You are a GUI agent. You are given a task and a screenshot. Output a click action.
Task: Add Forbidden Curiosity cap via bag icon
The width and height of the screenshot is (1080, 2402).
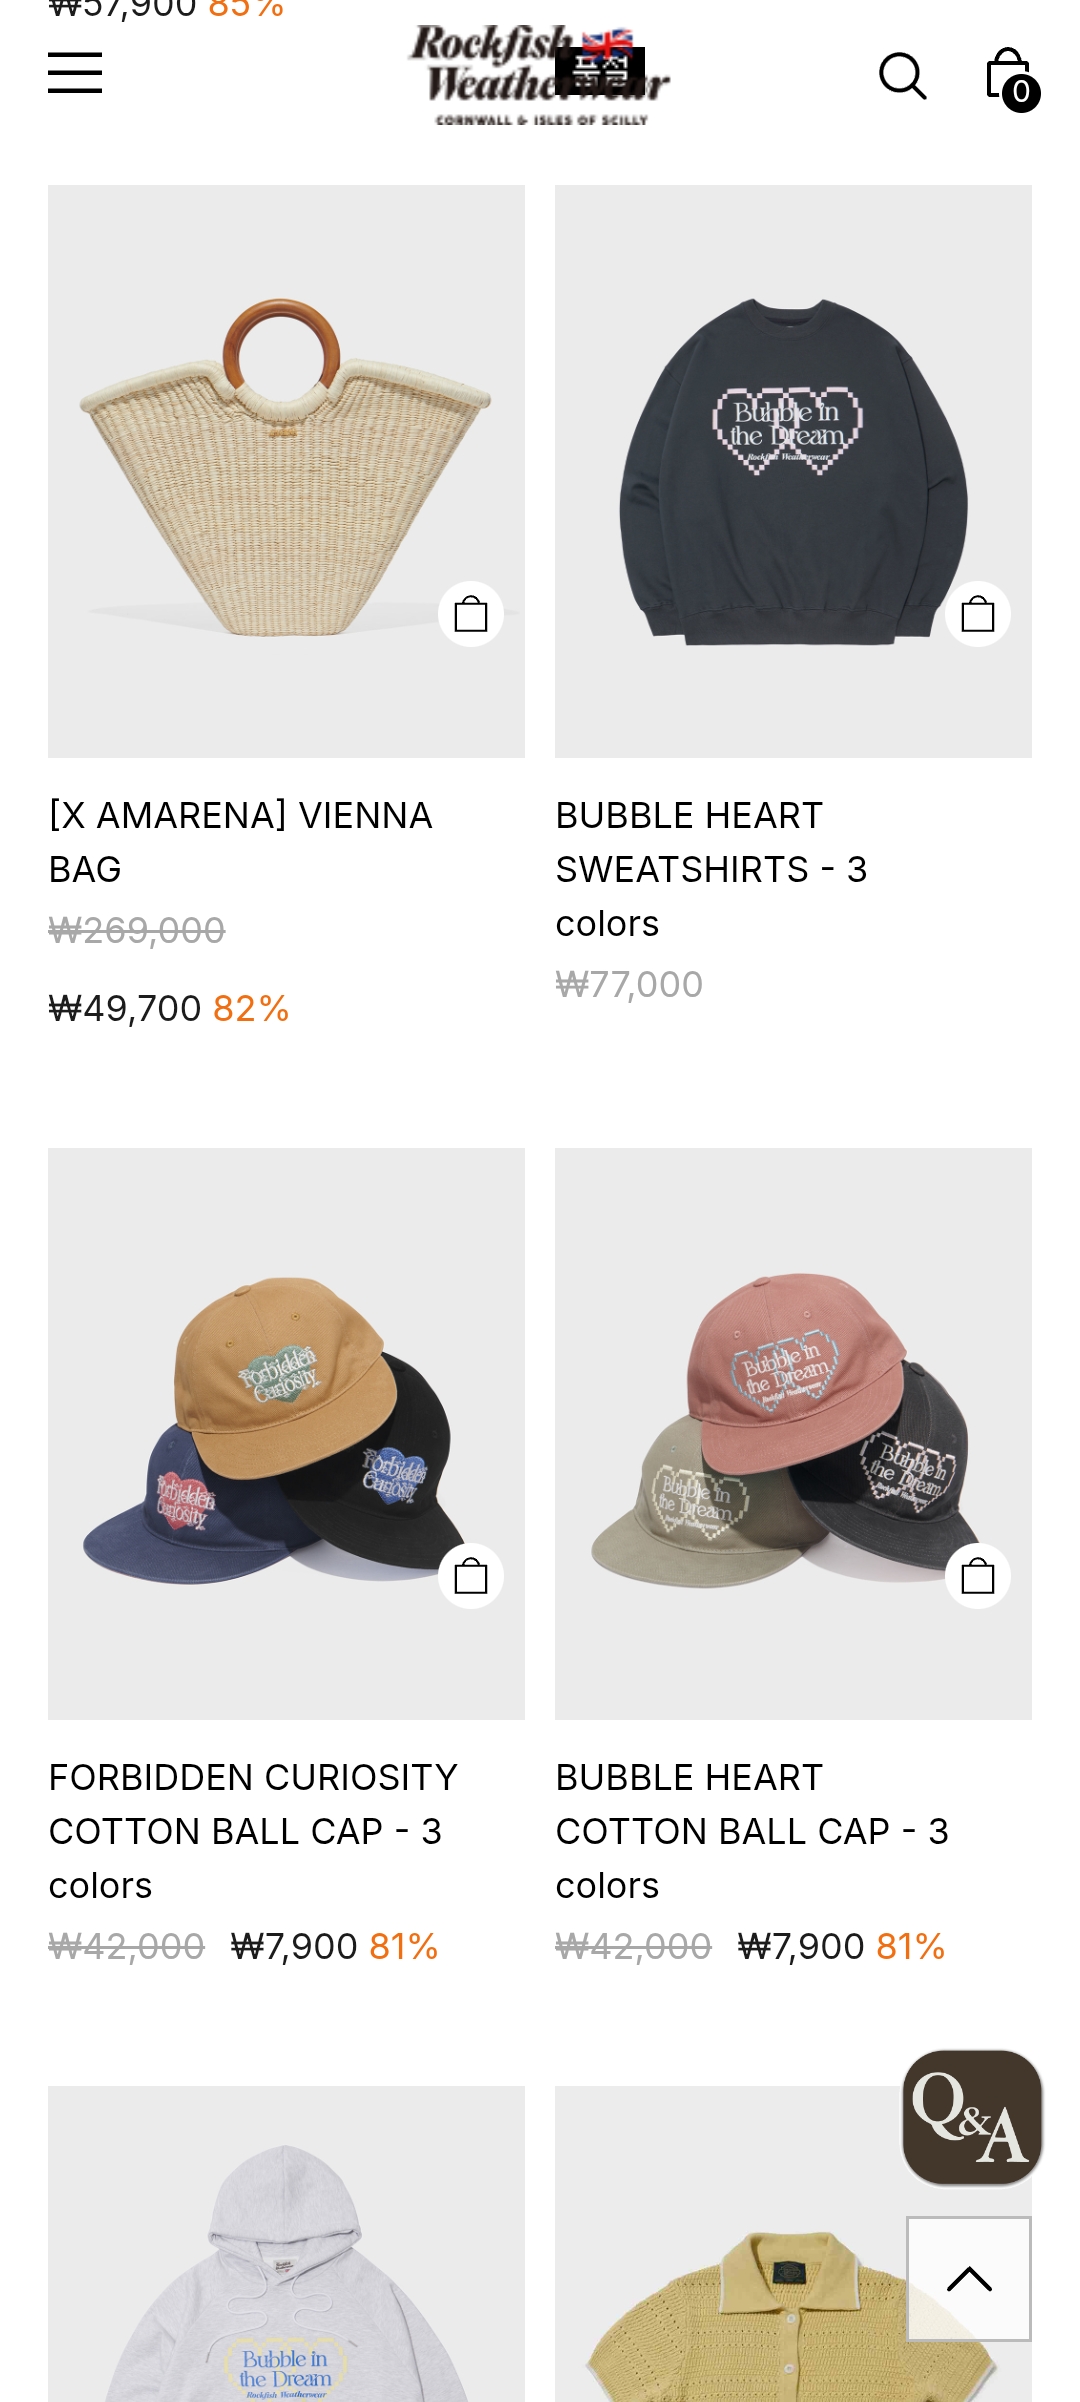pyautogui.click(x=471, y=1577)
